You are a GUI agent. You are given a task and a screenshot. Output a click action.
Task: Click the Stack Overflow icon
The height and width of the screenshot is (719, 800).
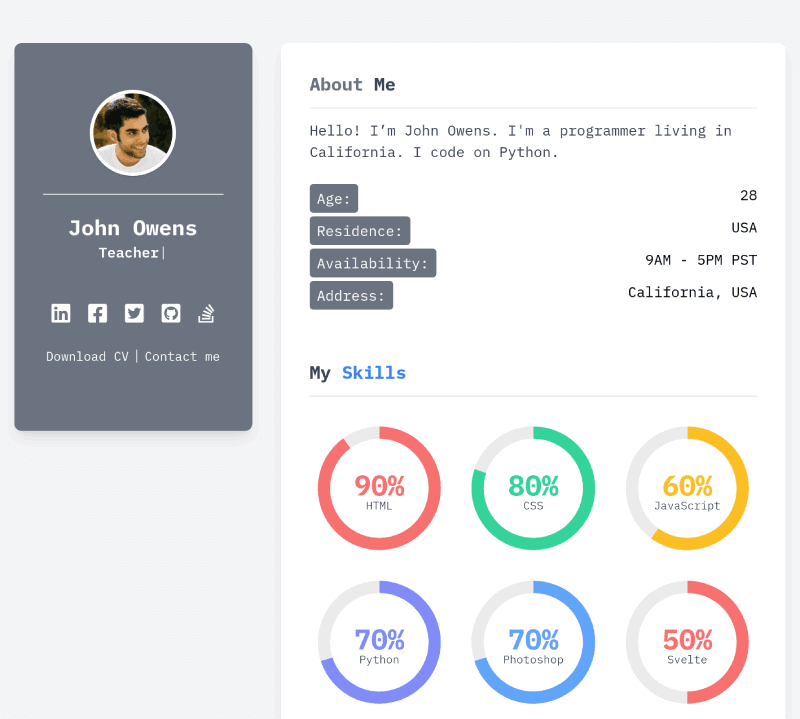(x=206, y=313)
